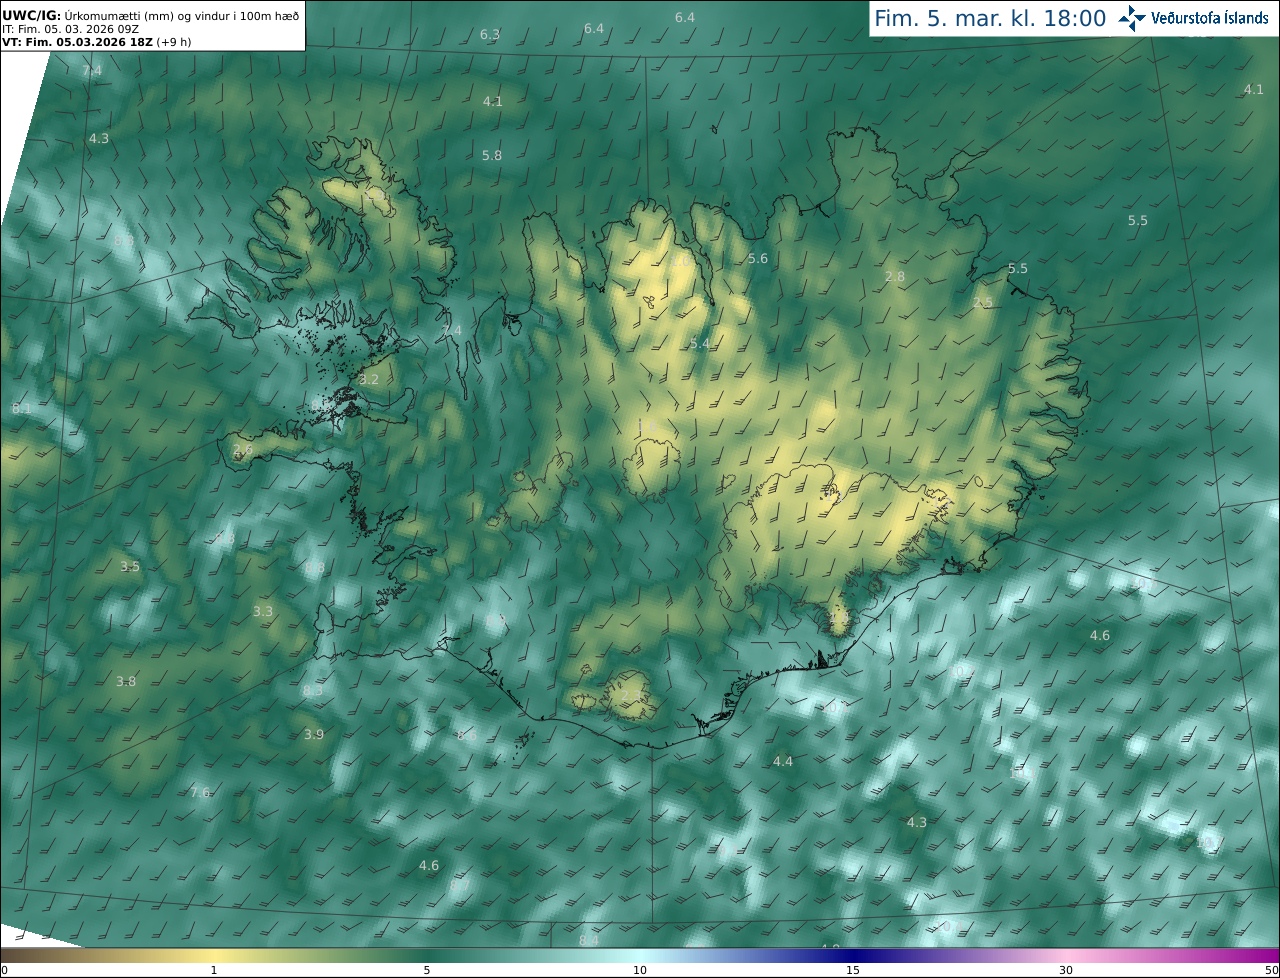Click the map value 3.3
This screenshot has height=978, width=1280.
click(x=263, y=611)
